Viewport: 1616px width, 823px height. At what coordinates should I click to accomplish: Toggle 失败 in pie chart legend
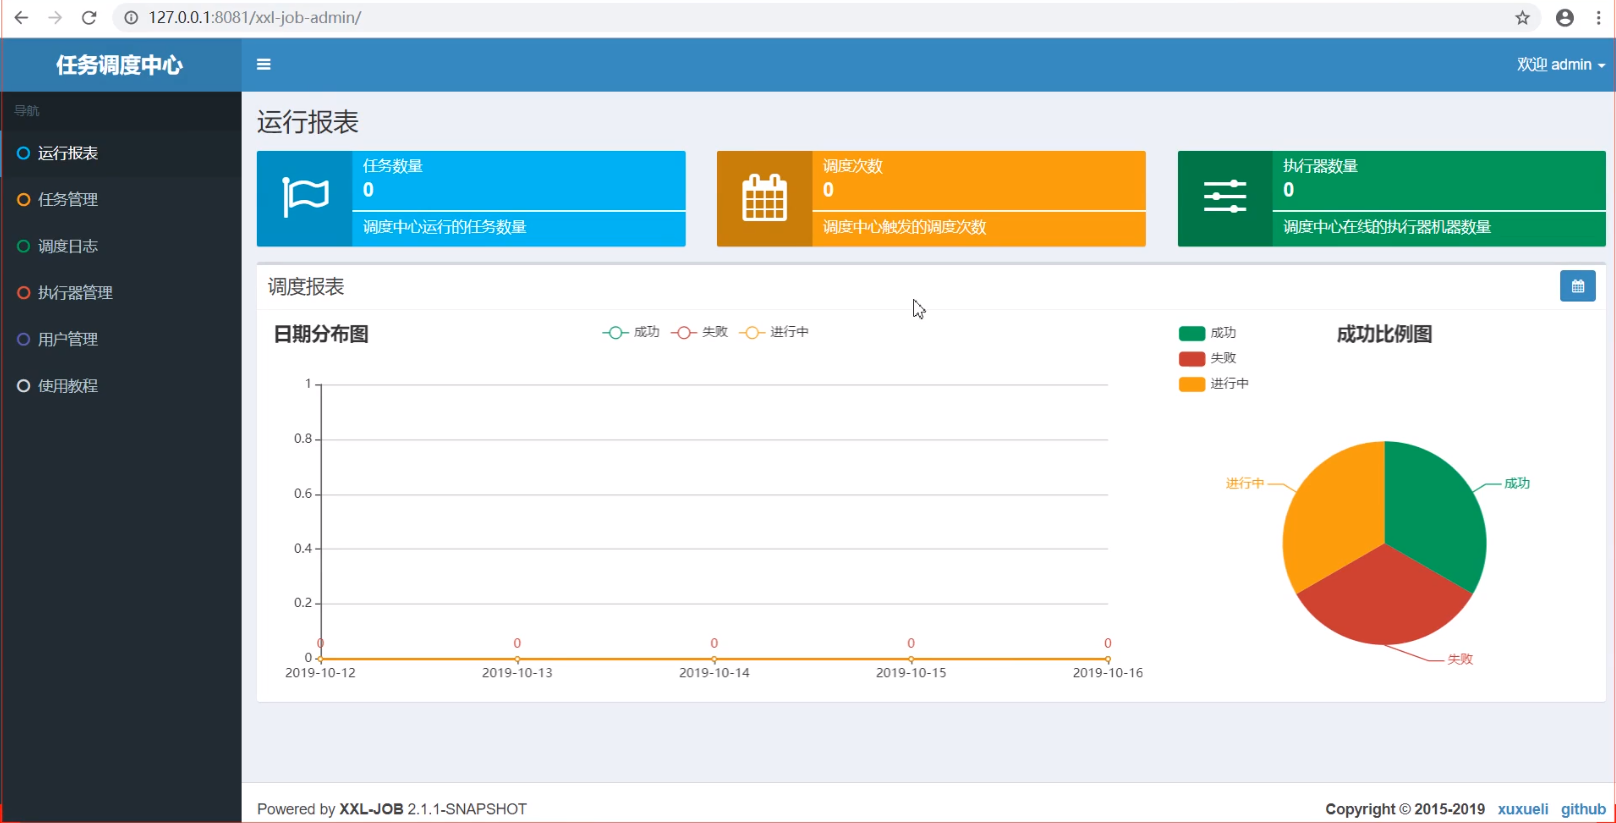pos(1208,358)
